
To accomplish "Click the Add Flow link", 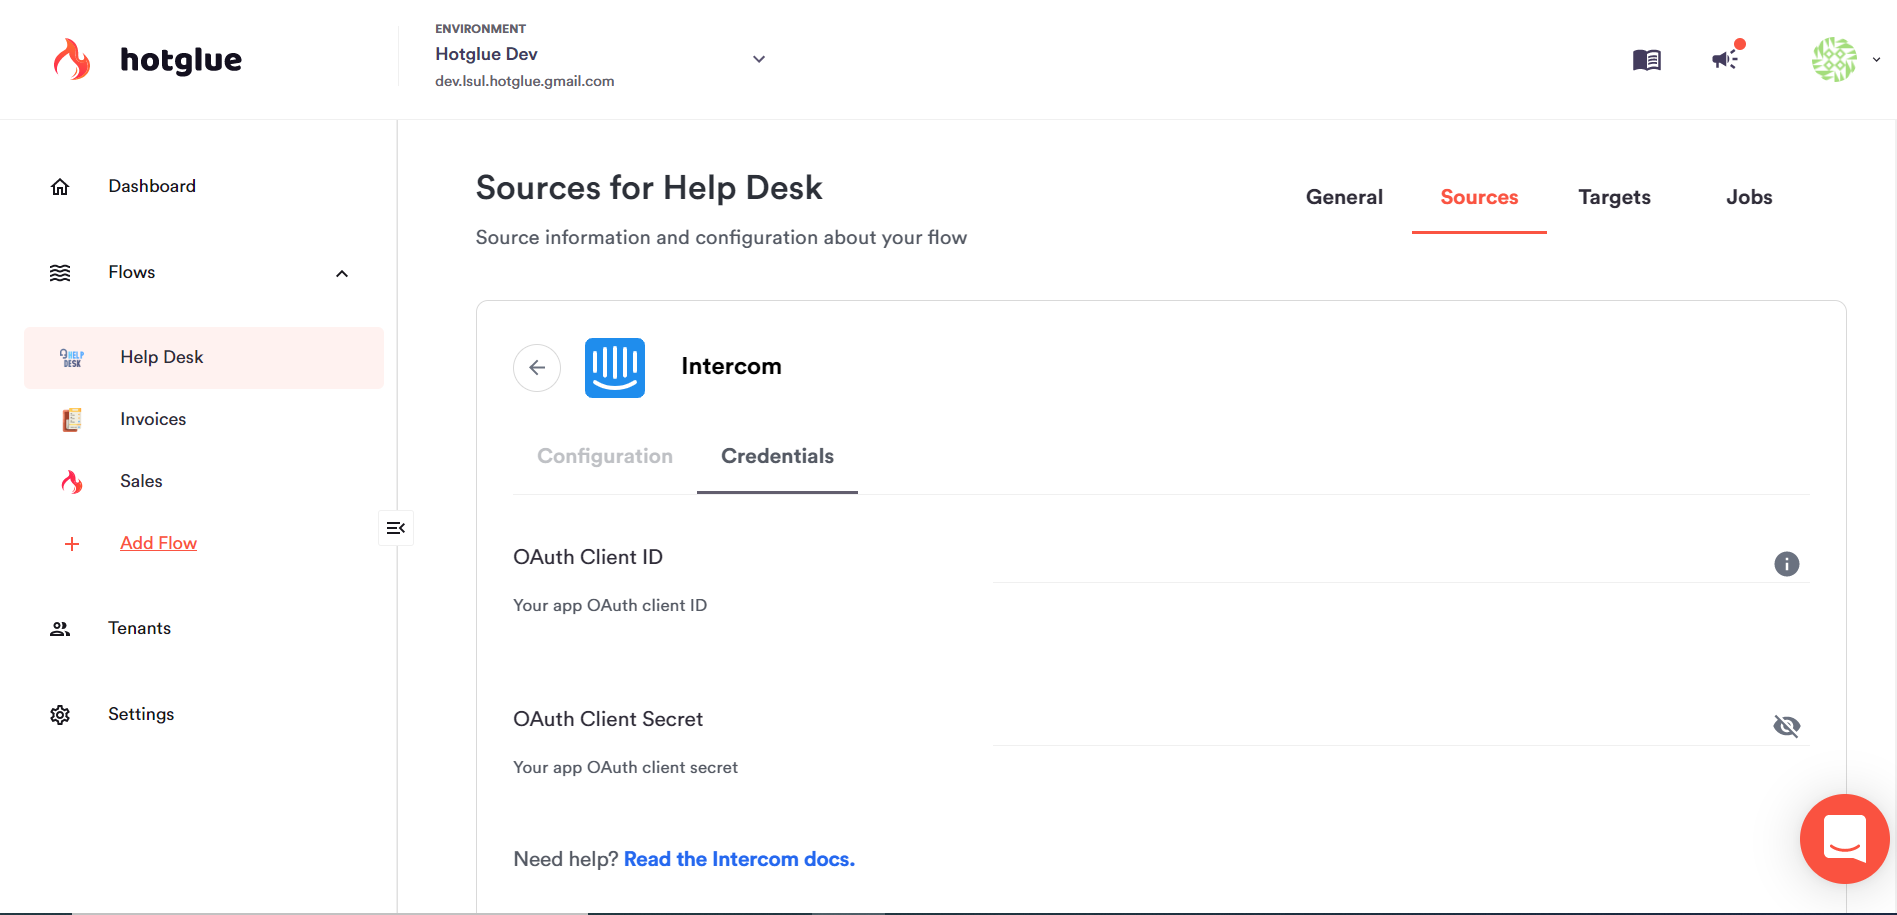I will point(158,543).
